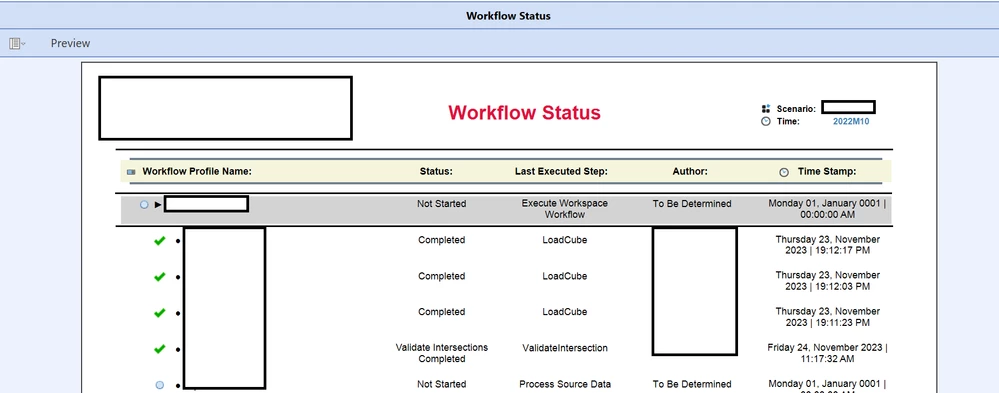Click timestamp ending 19:11:23 PM
Viewport: 999px width, 393px height.
click(827, 317)
